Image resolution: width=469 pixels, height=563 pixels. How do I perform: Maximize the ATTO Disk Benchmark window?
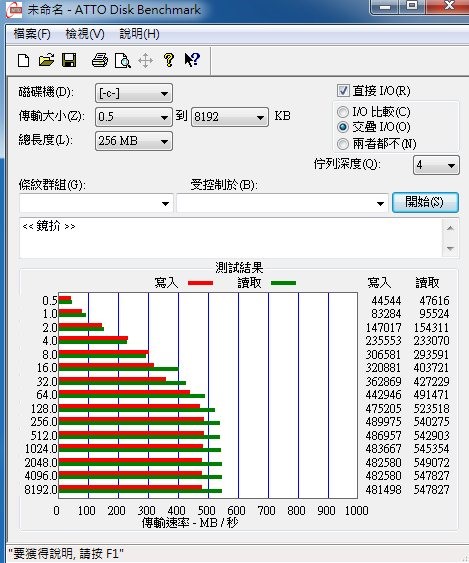412,6
